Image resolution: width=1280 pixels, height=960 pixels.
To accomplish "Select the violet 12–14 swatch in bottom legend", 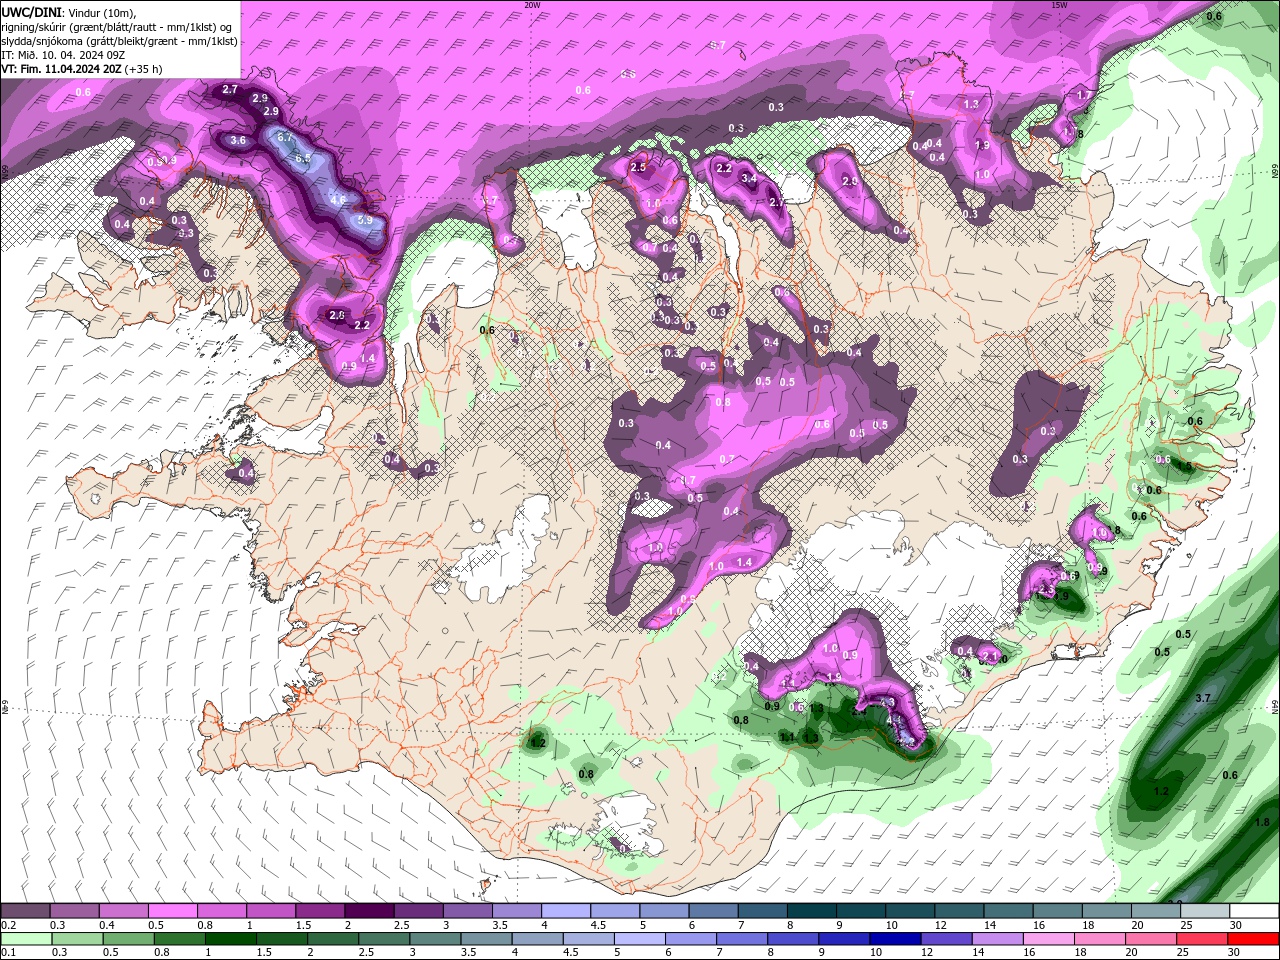I will (947, 939).
